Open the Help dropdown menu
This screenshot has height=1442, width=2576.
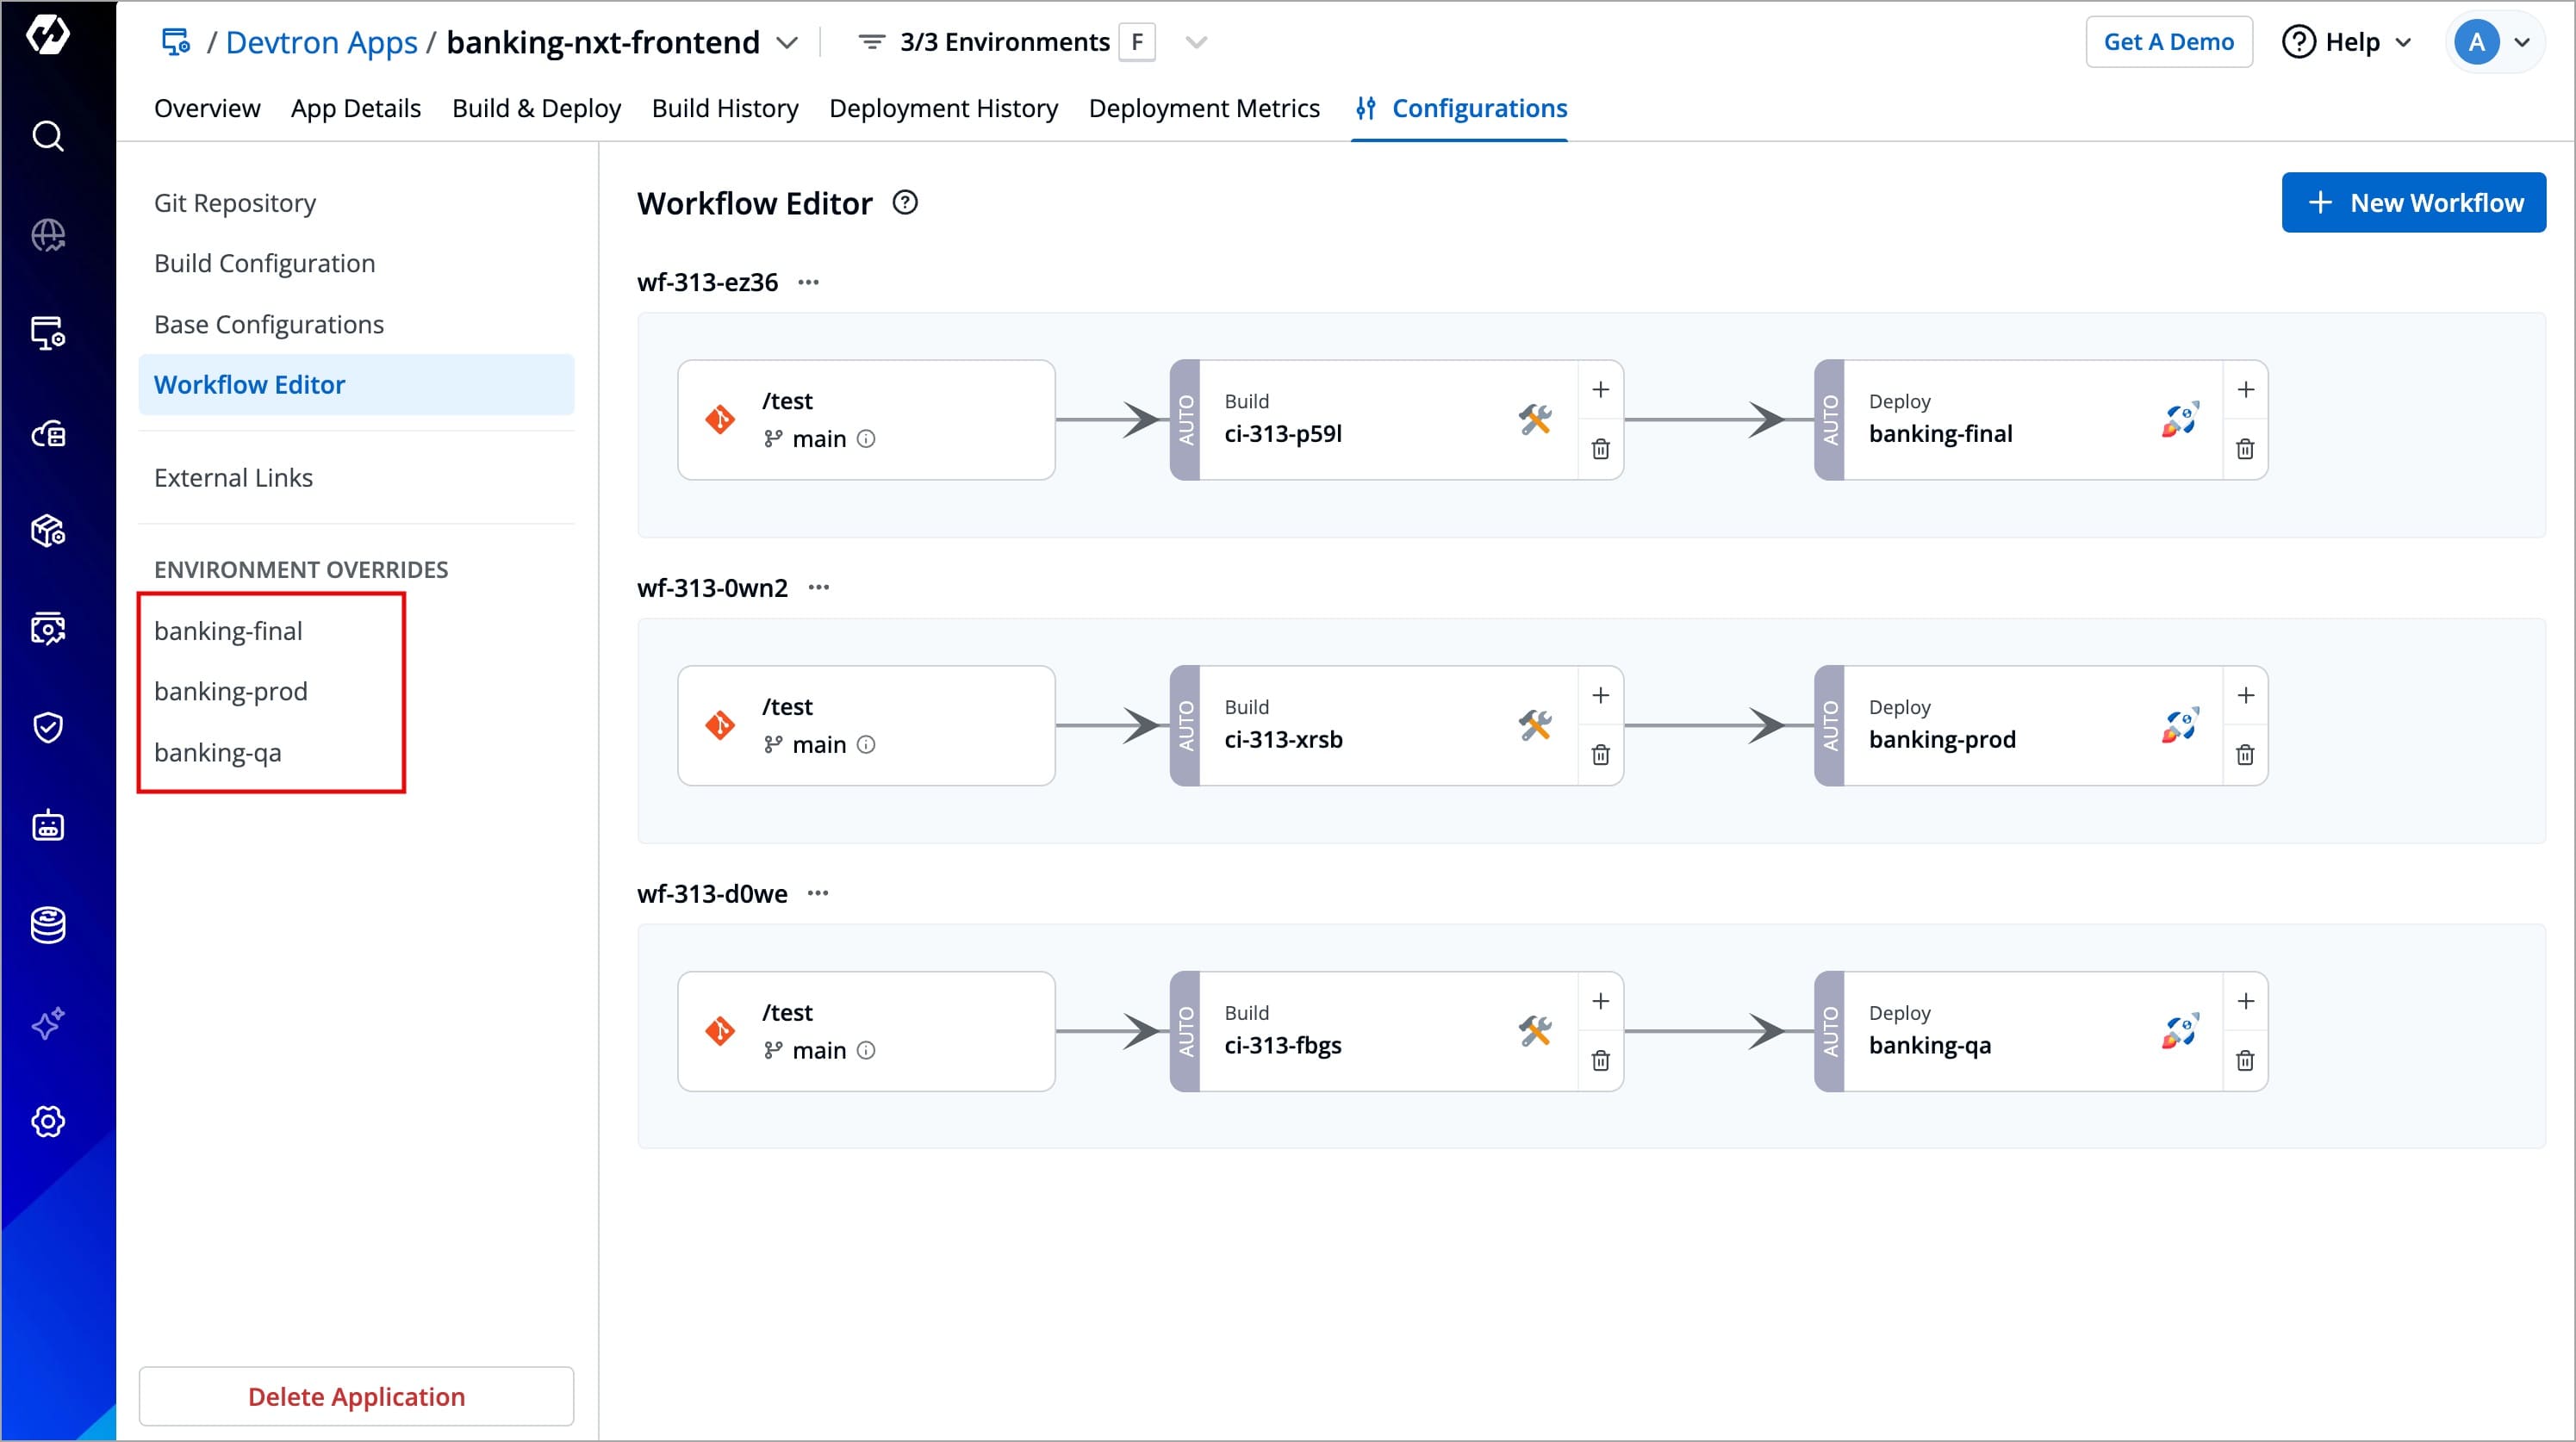(x=2347, y=42)
